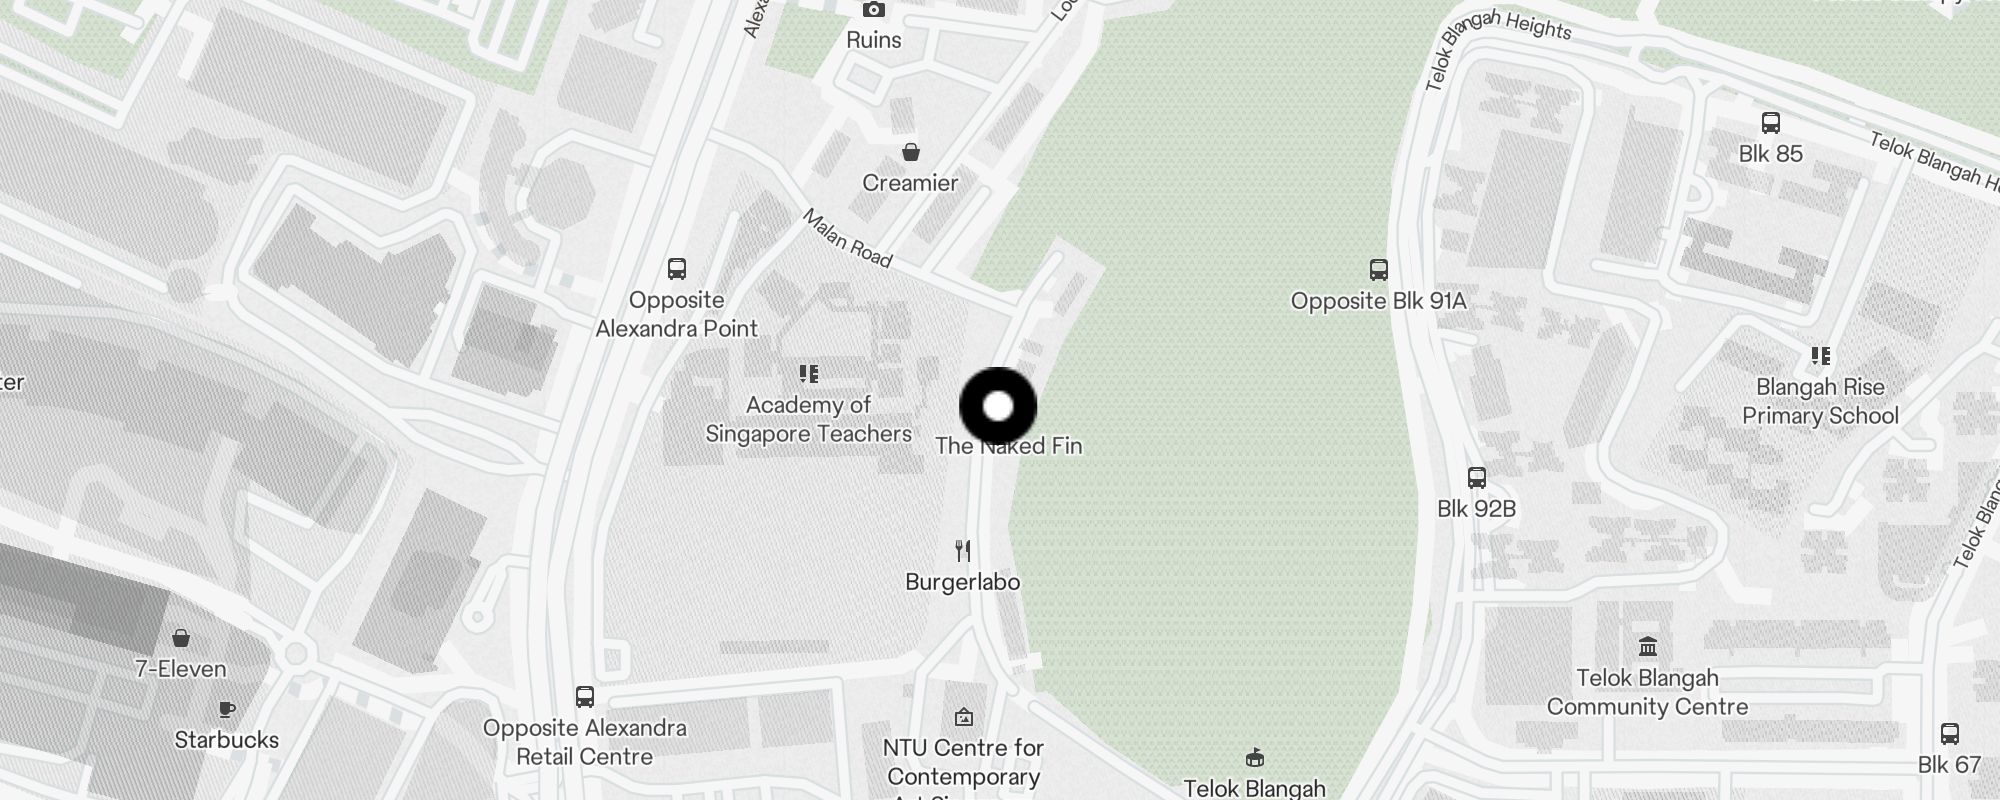Screen dimensions: 2000x800
Task: Click the Telok Blangah Heights road label
Action: point(1497,48)
